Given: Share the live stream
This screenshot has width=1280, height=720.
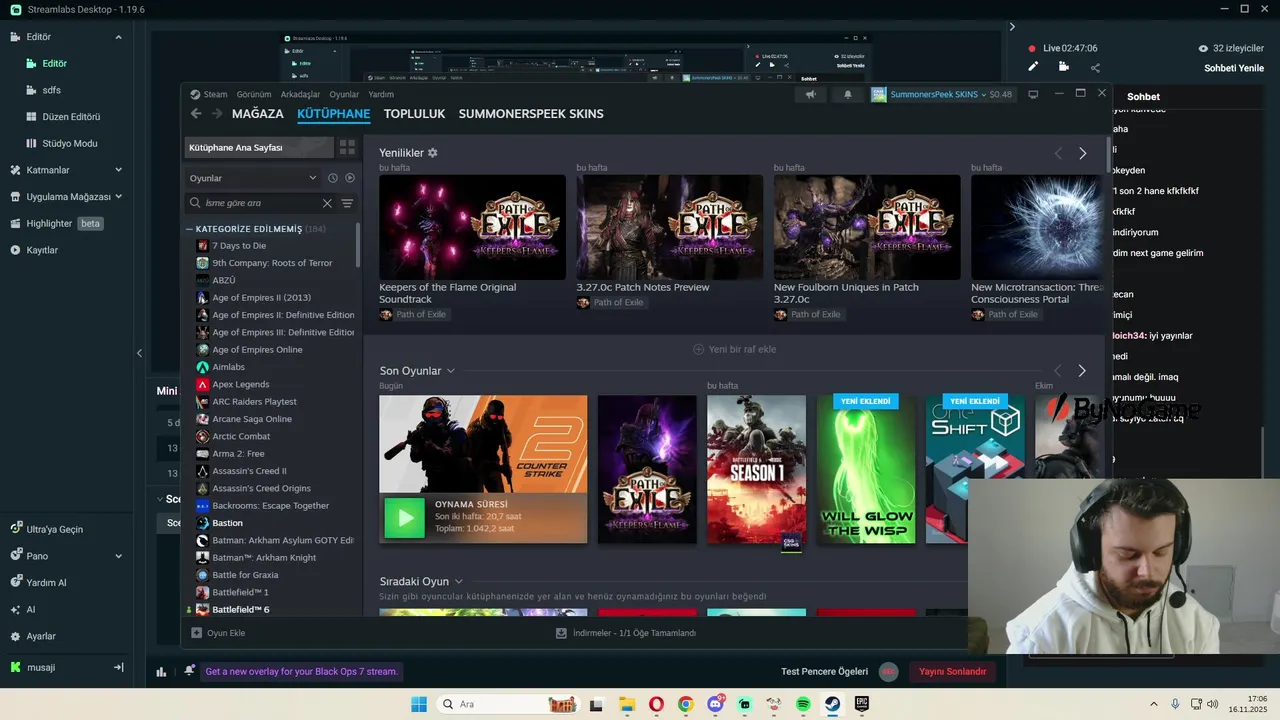Looking at the screenshot, I should [x=1095, y=67].
